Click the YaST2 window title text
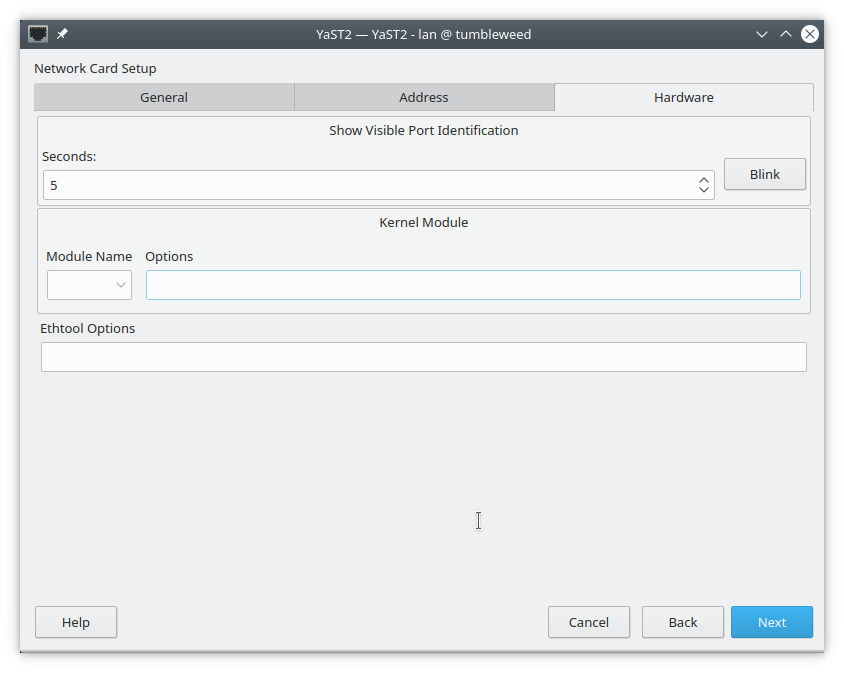The width and height of the screenshot is (844, 673). point(423,34)
